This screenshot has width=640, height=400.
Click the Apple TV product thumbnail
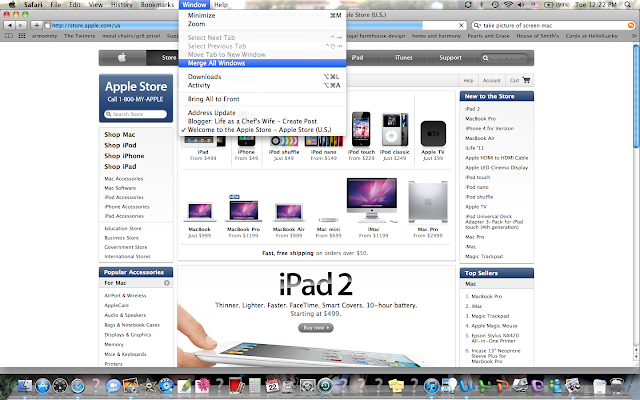[x=433, y=133]
